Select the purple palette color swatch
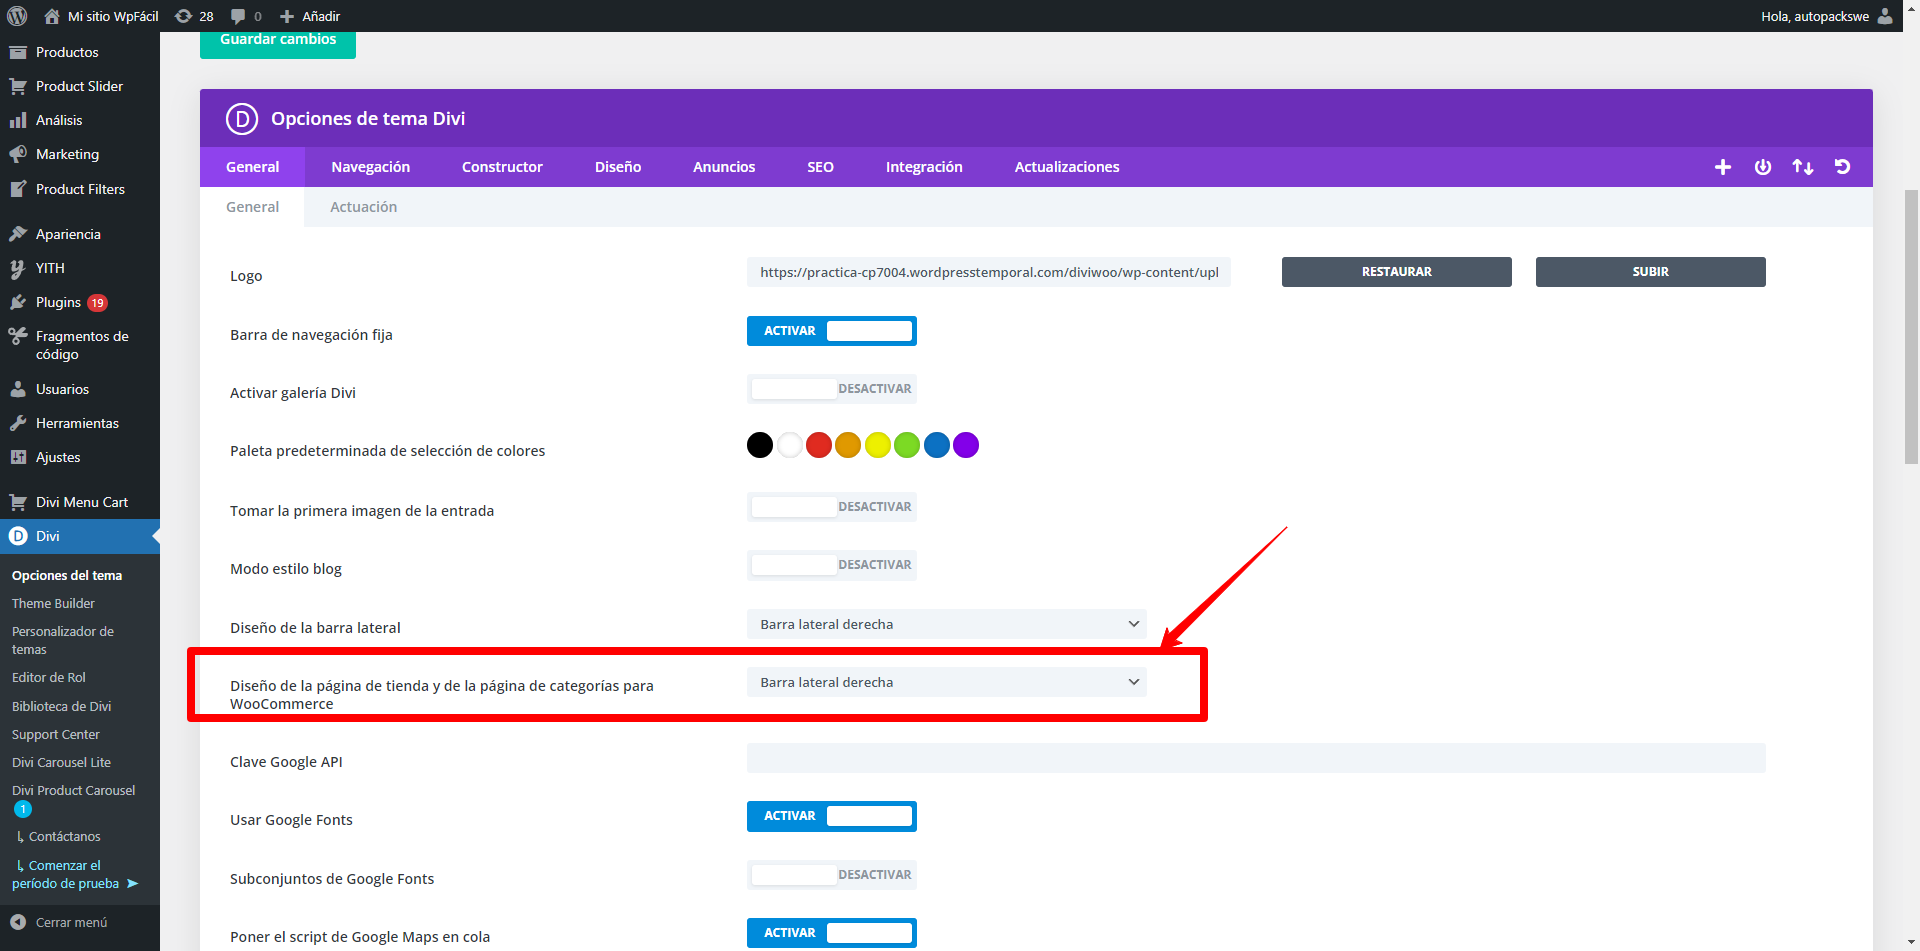The height and width of the screenshot is (951, 1920). (966, 445)
